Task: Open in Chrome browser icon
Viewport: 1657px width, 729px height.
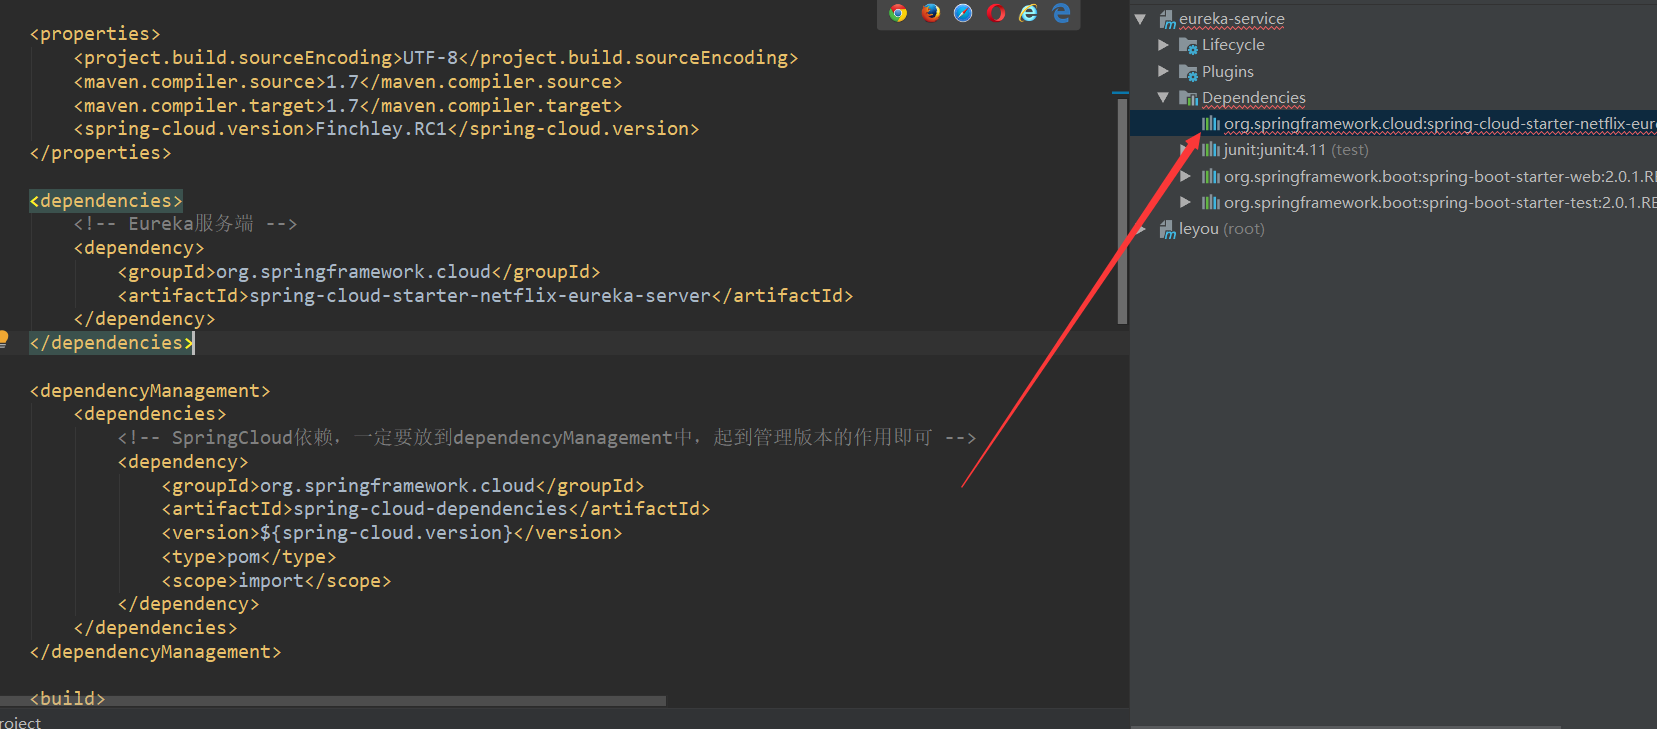Action: click(x=898, y=13)
